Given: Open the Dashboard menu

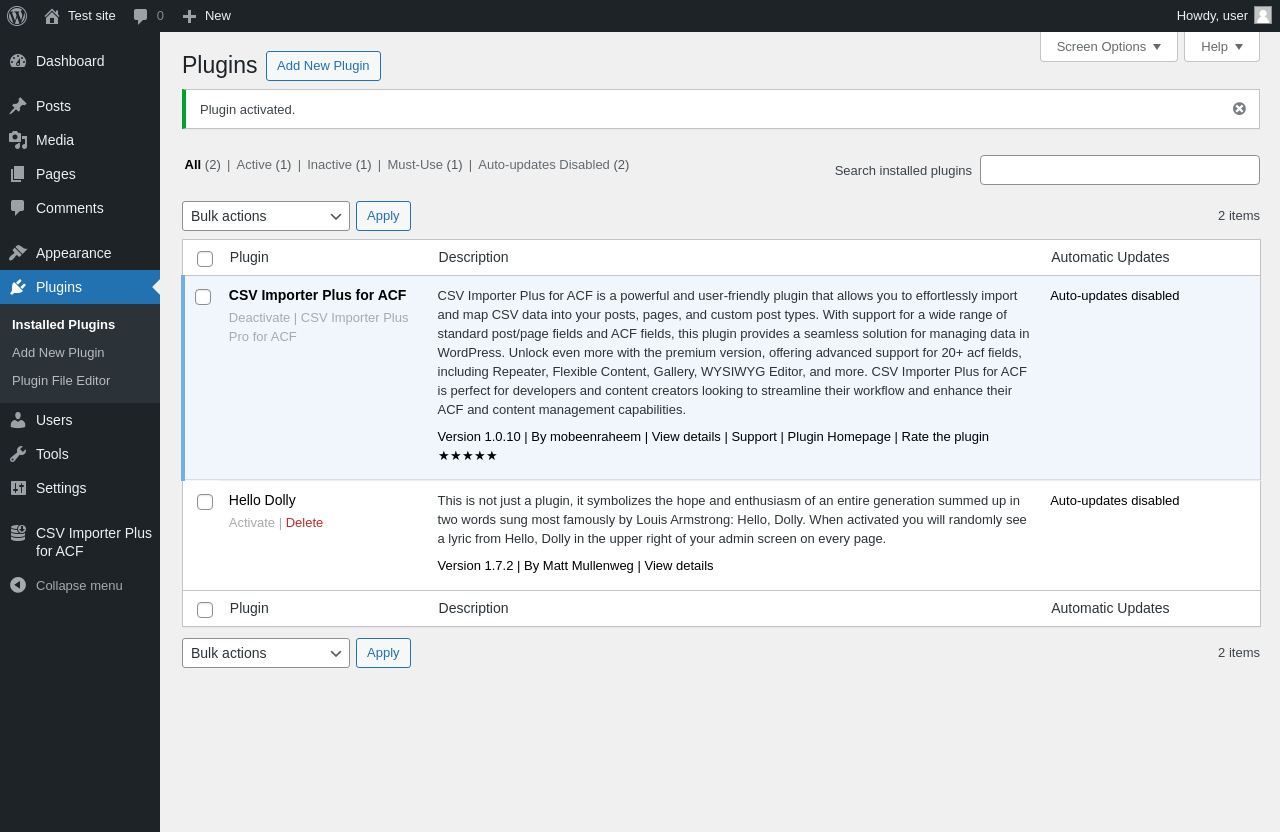Looking at the screenshot, I should [70, 61].
